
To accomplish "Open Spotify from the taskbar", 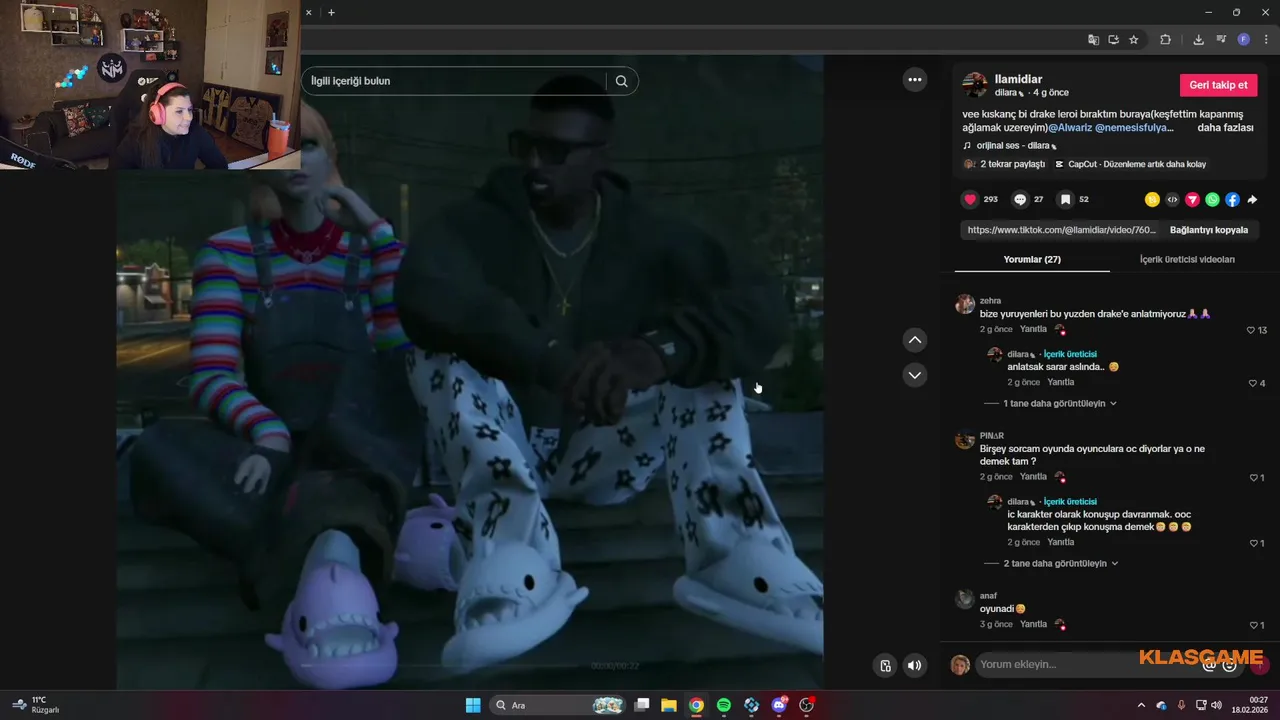I will pos(724,705).
